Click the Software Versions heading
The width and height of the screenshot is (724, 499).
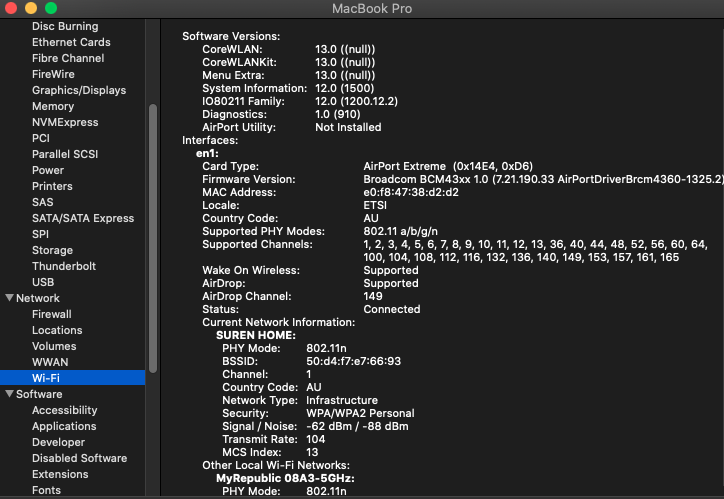click(x=231, y=36)
